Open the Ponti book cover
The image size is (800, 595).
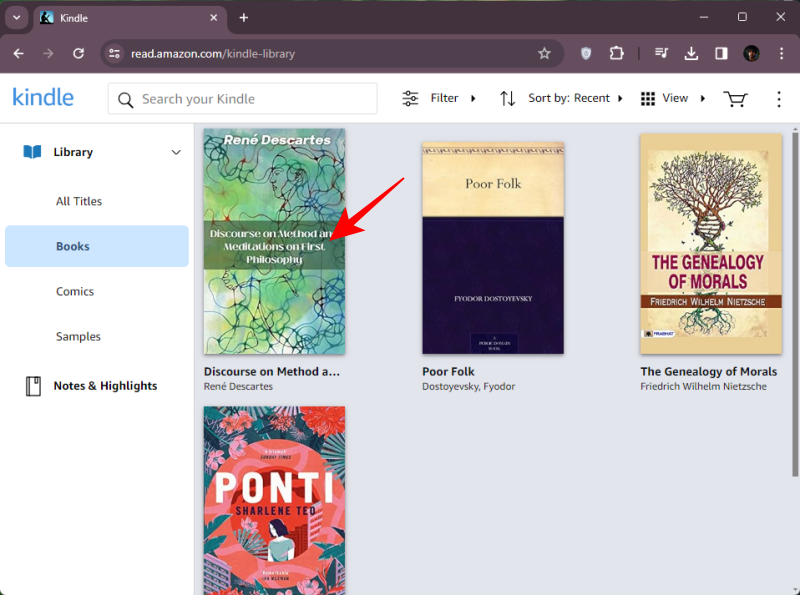pos(274,501)
